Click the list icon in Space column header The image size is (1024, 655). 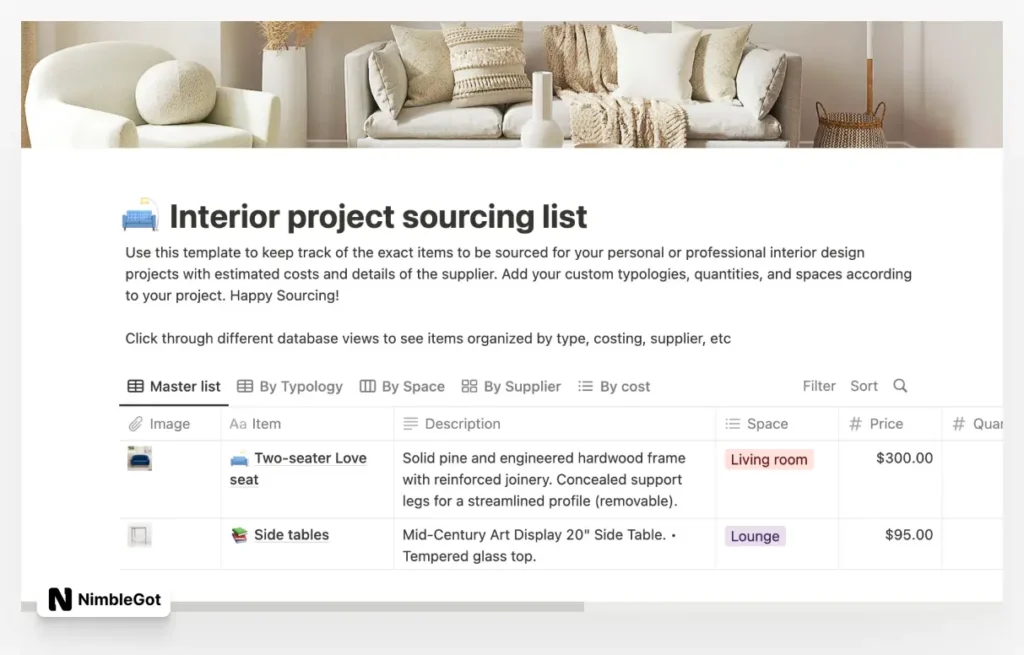pos(732,424)
